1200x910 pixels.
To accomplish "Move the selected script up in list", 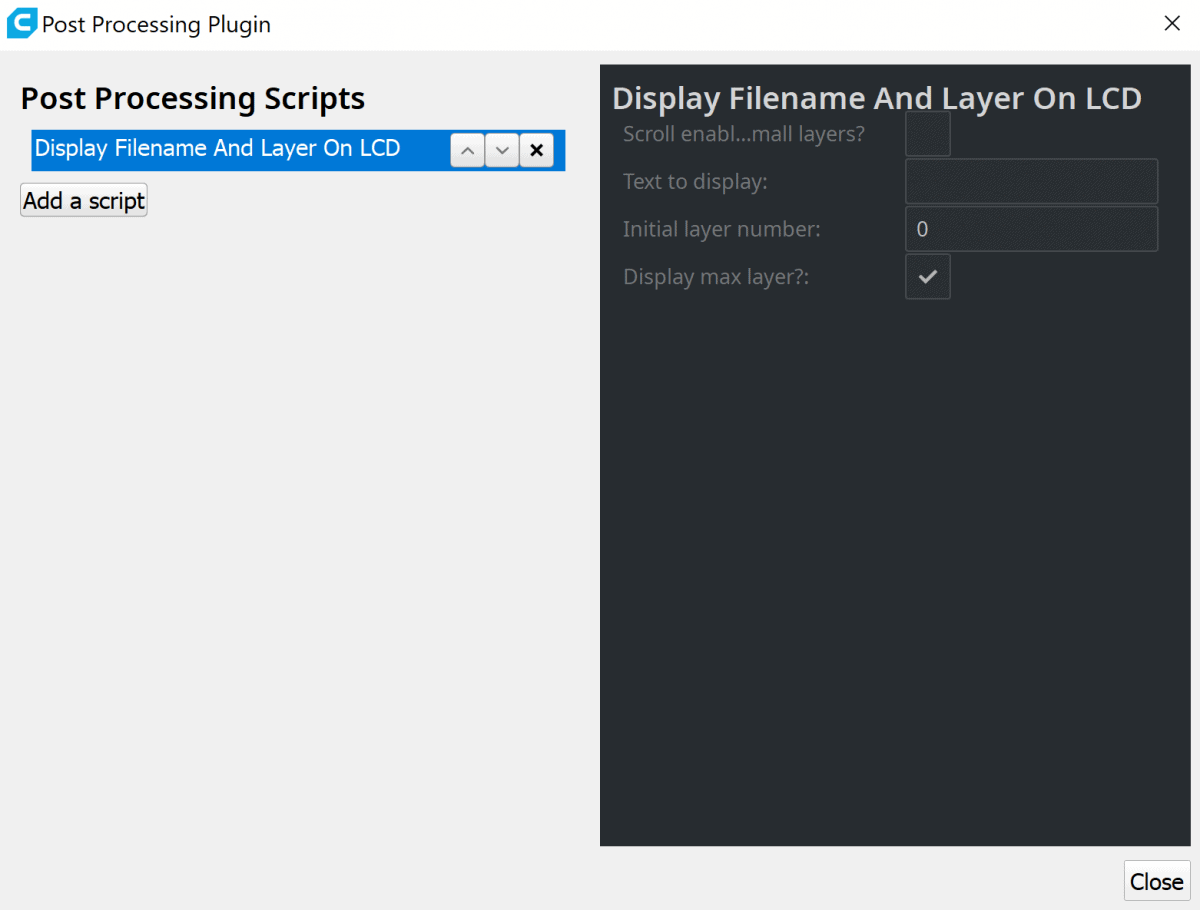I will click(467, 151).
